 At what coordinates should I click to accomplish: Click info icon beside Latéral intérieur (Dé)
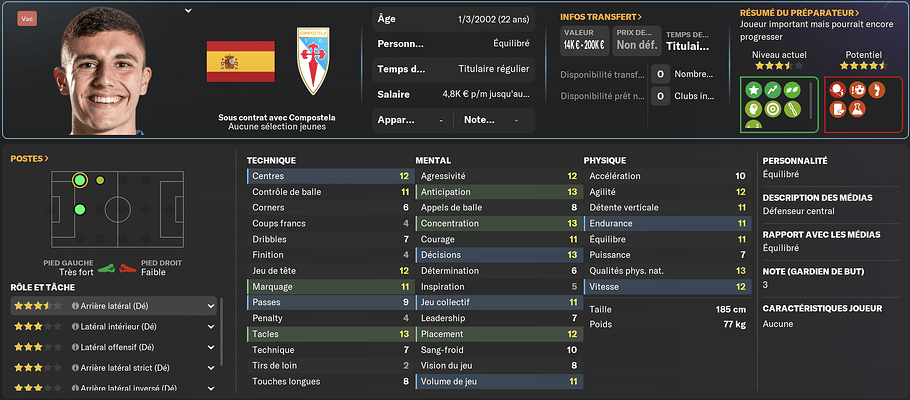click(75, 326)
